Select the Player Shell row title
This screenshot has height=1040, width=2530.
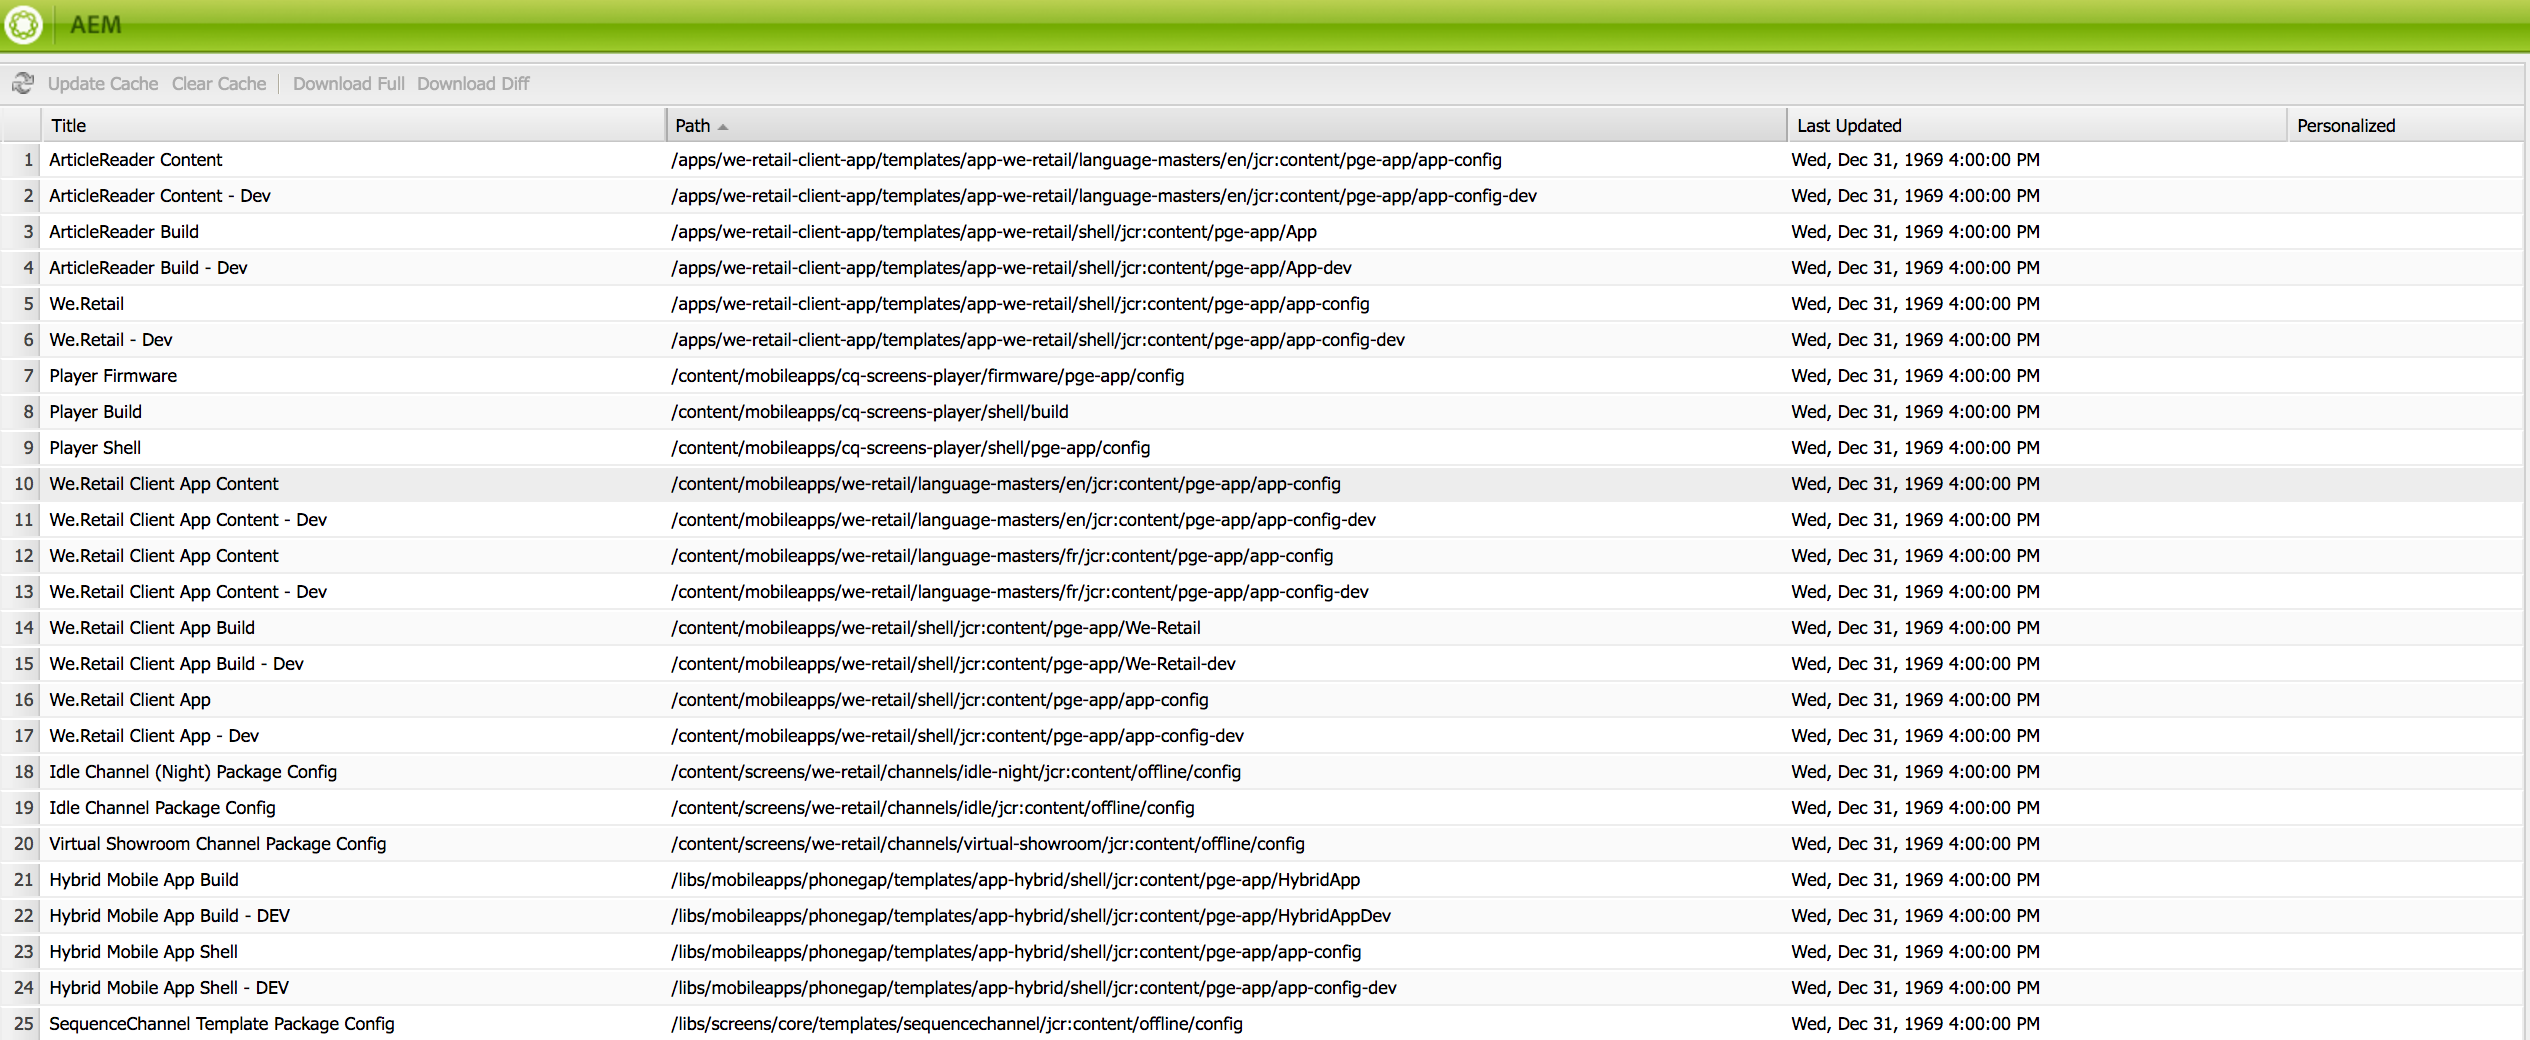(95, 448)
